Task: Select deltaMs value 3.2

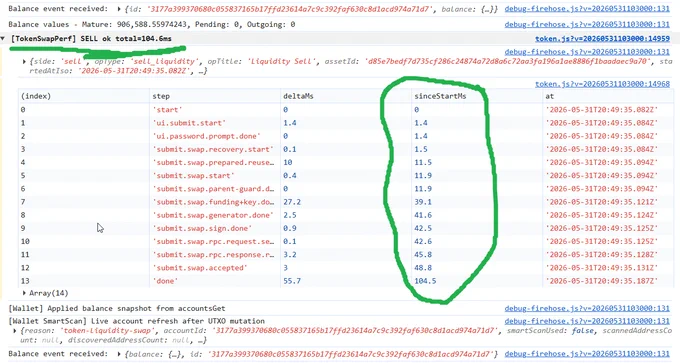Action: (x=290, y=255)
